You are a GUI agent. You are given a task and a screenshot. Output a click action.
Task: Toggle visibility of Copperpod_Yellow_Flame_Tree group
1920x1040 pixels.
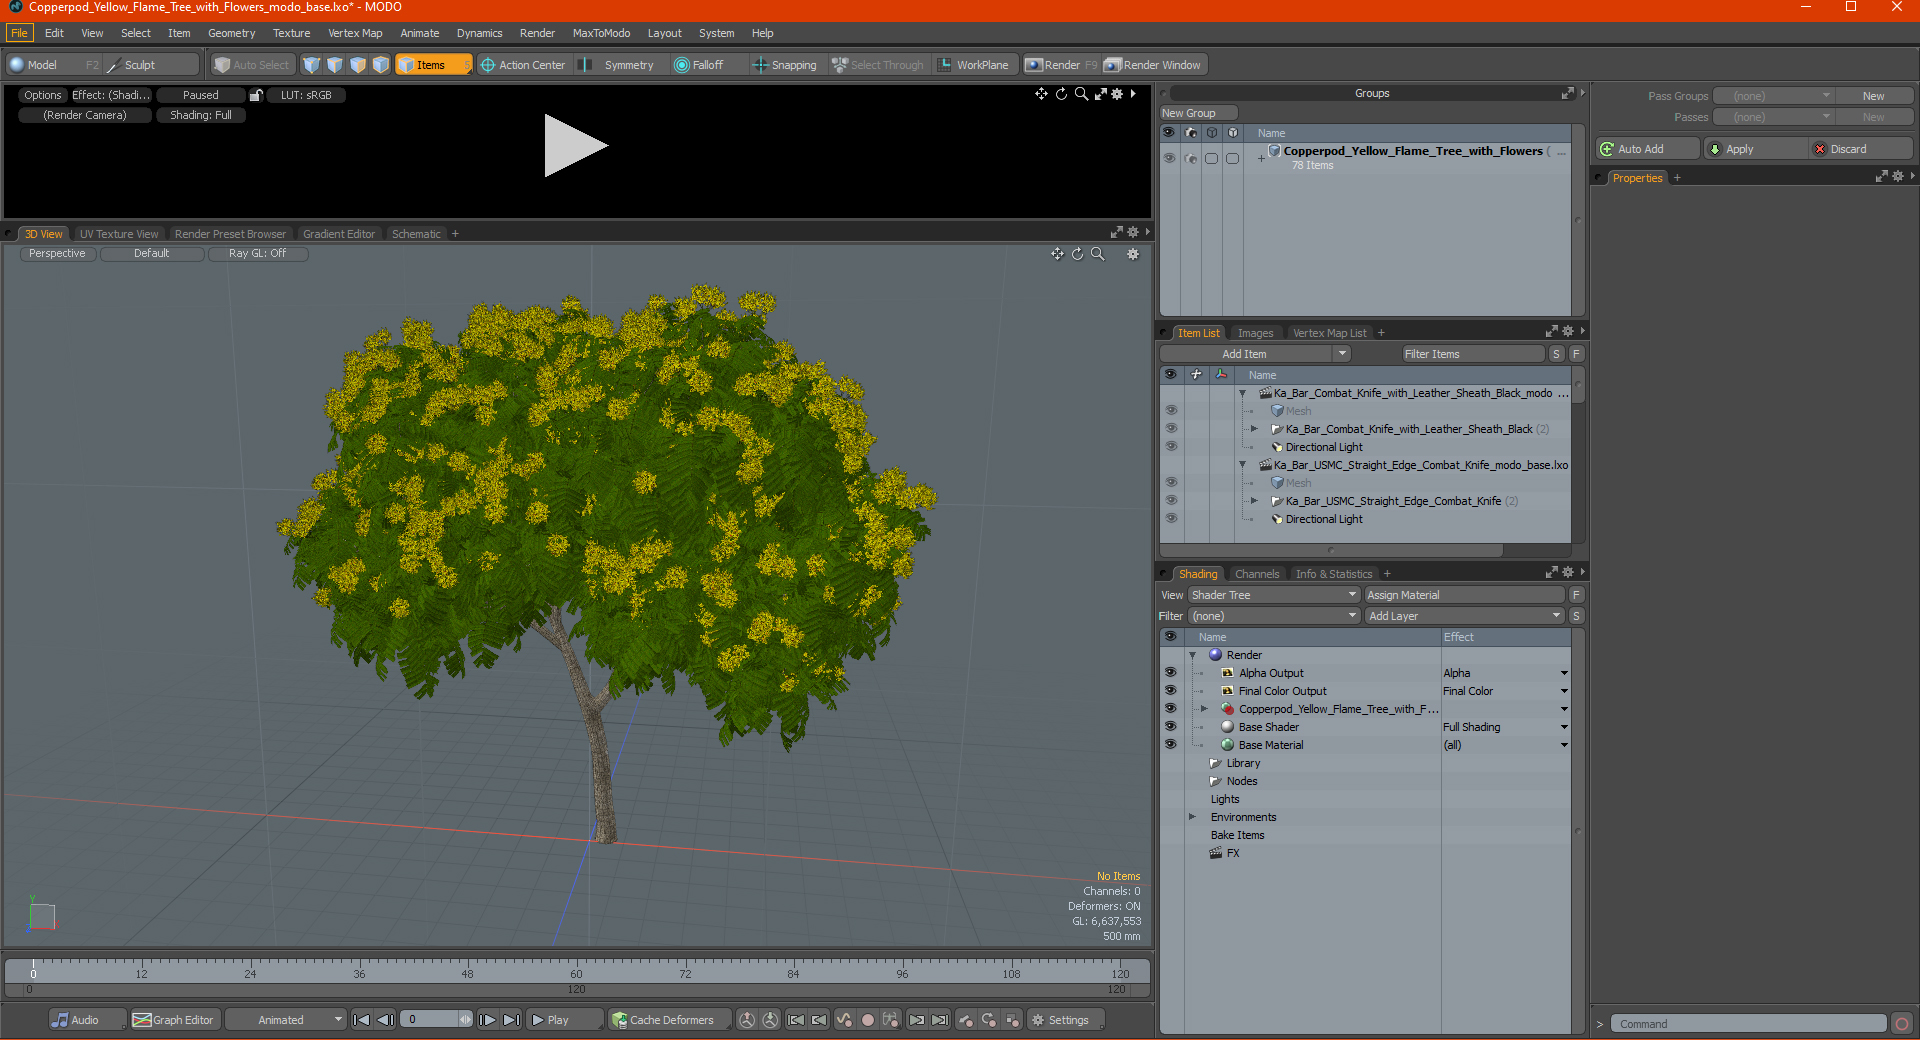tap(1168, 158)
